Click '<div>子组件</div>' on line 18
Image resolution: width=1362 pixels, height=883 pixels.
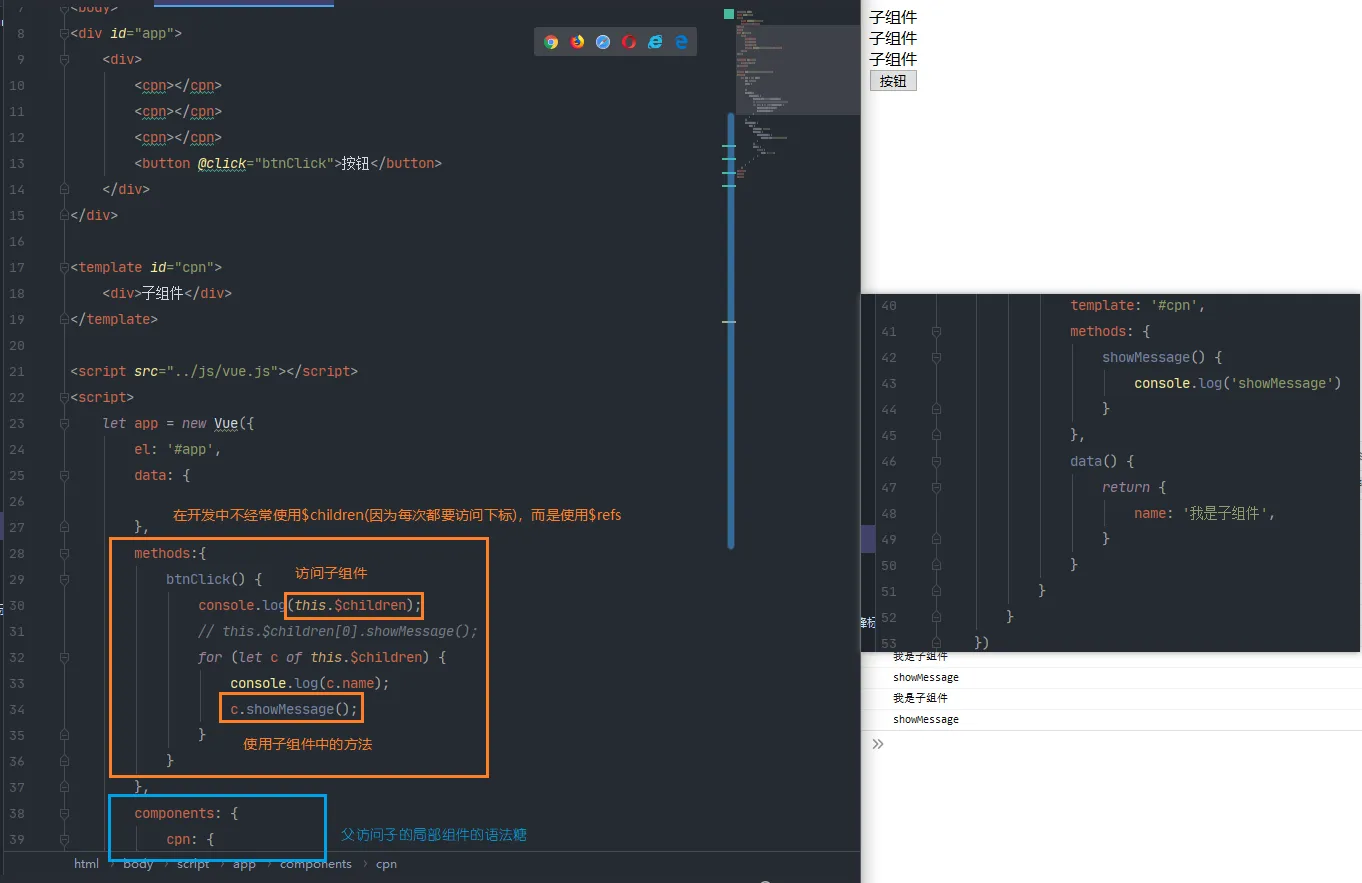[167, 293]
